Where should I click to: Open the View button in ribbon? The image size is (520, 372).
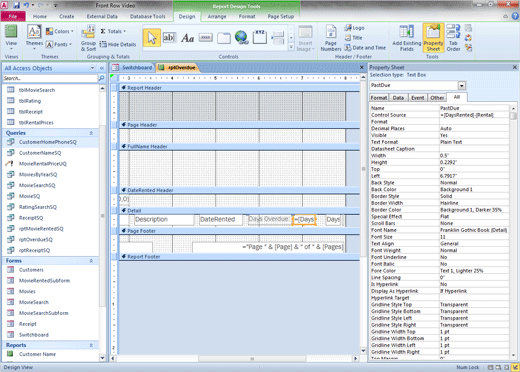coord(11,37)
